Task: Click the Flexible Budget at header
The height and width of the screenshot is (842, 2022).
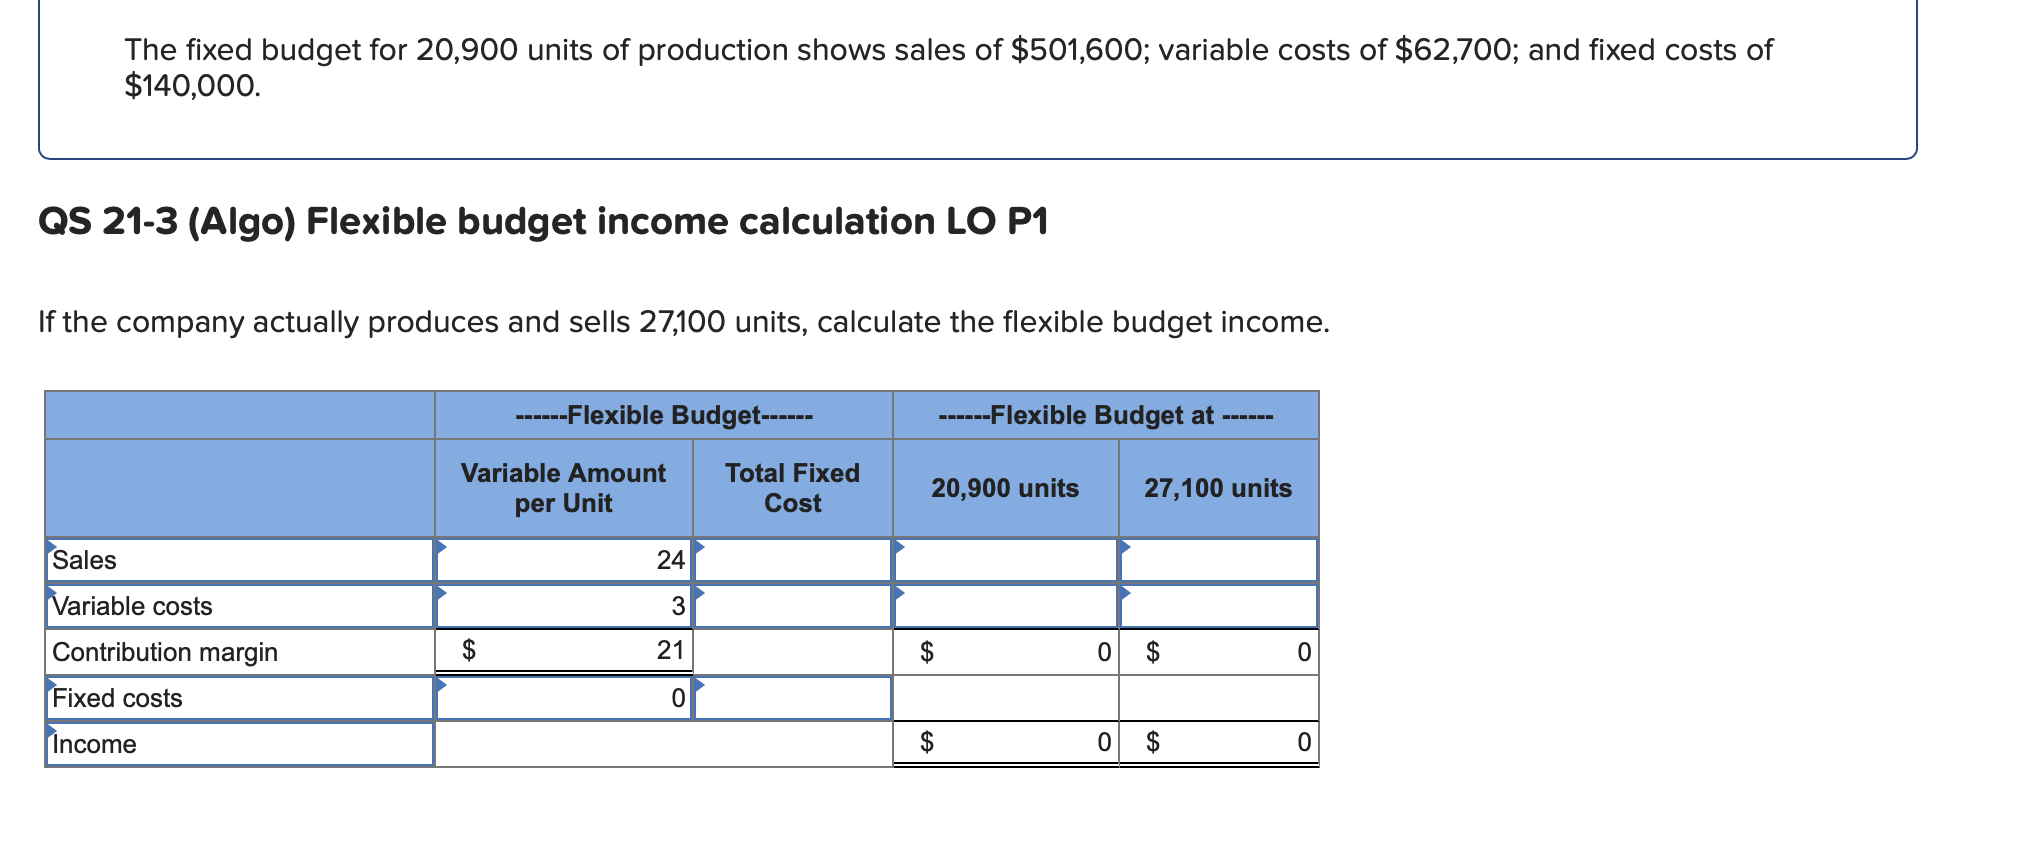Action: tap(1106, 415)
